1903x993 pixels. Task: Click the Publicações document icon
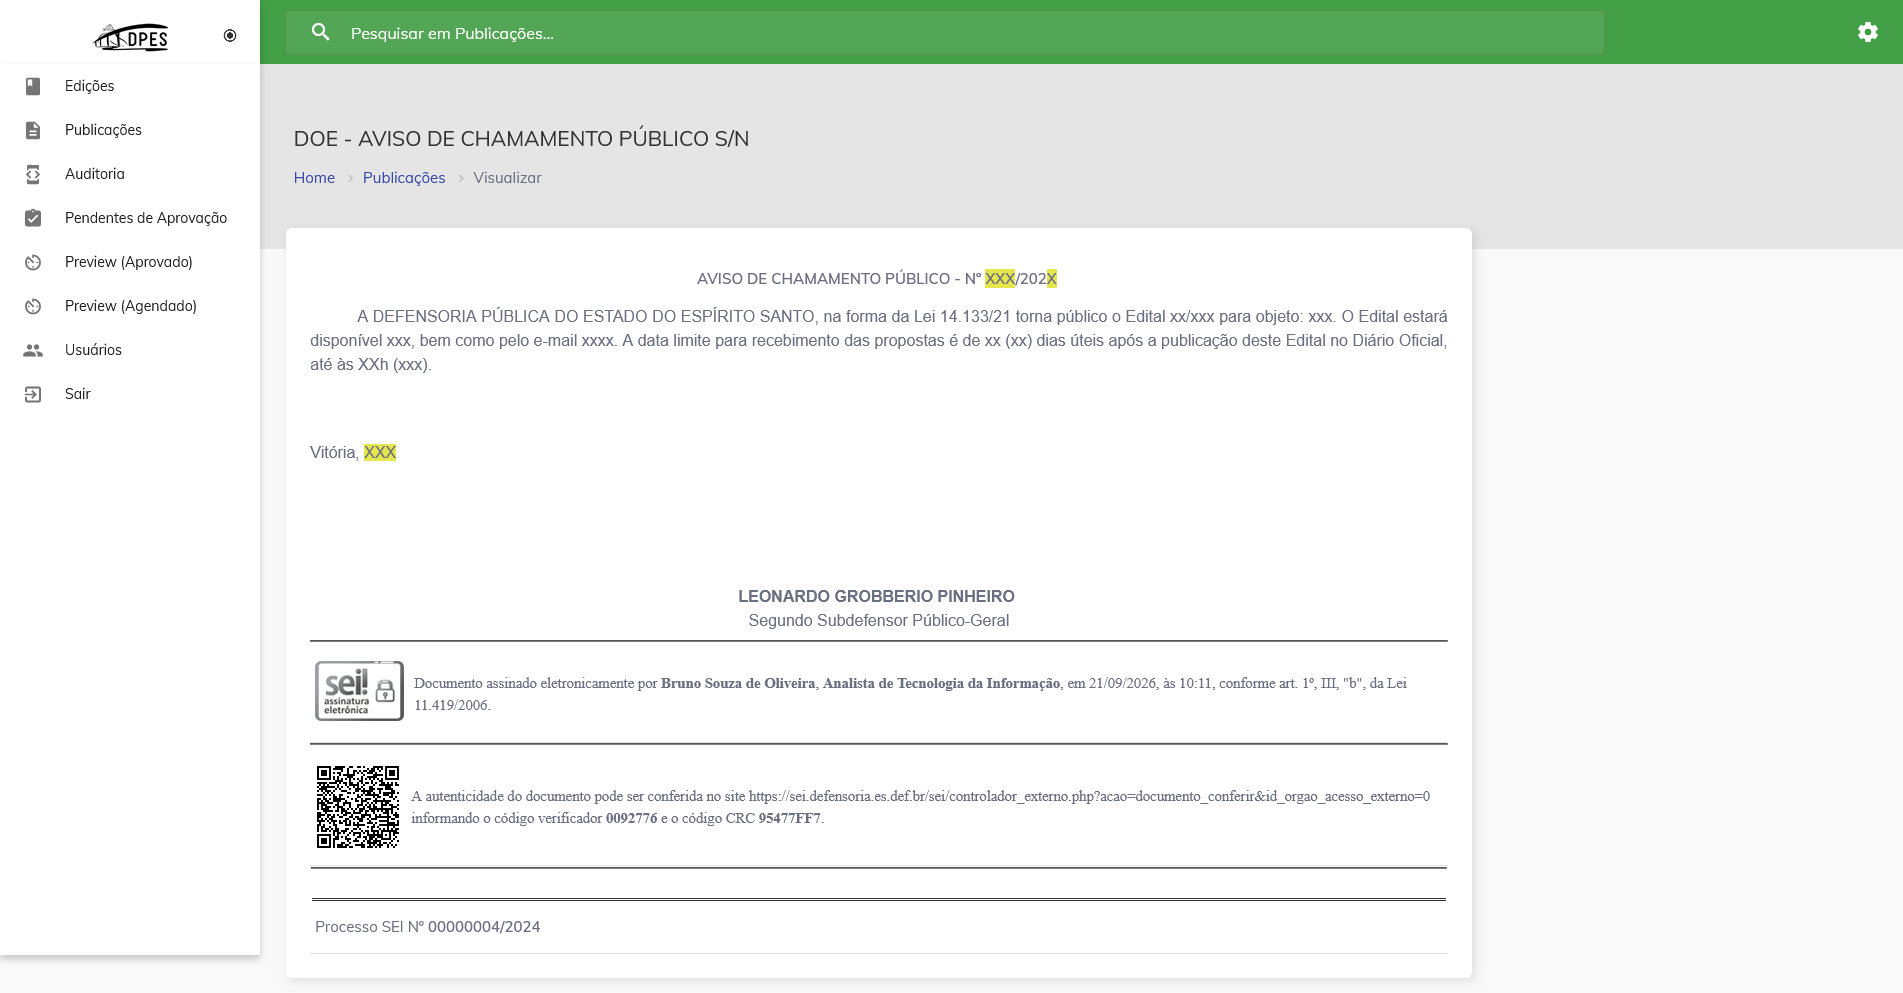(x=33, y=130)
